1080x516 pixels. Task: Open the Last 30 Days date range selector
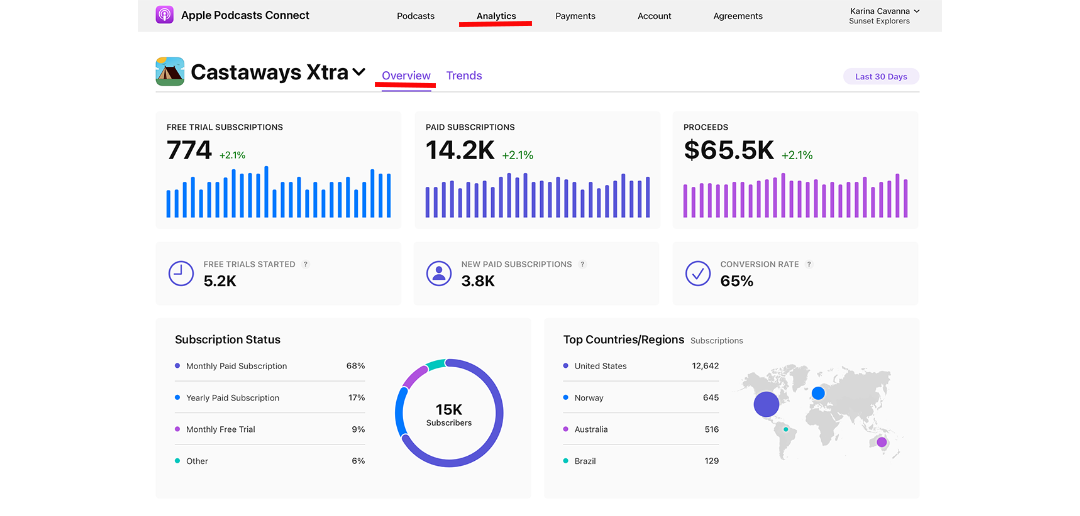tap(881, 77)
